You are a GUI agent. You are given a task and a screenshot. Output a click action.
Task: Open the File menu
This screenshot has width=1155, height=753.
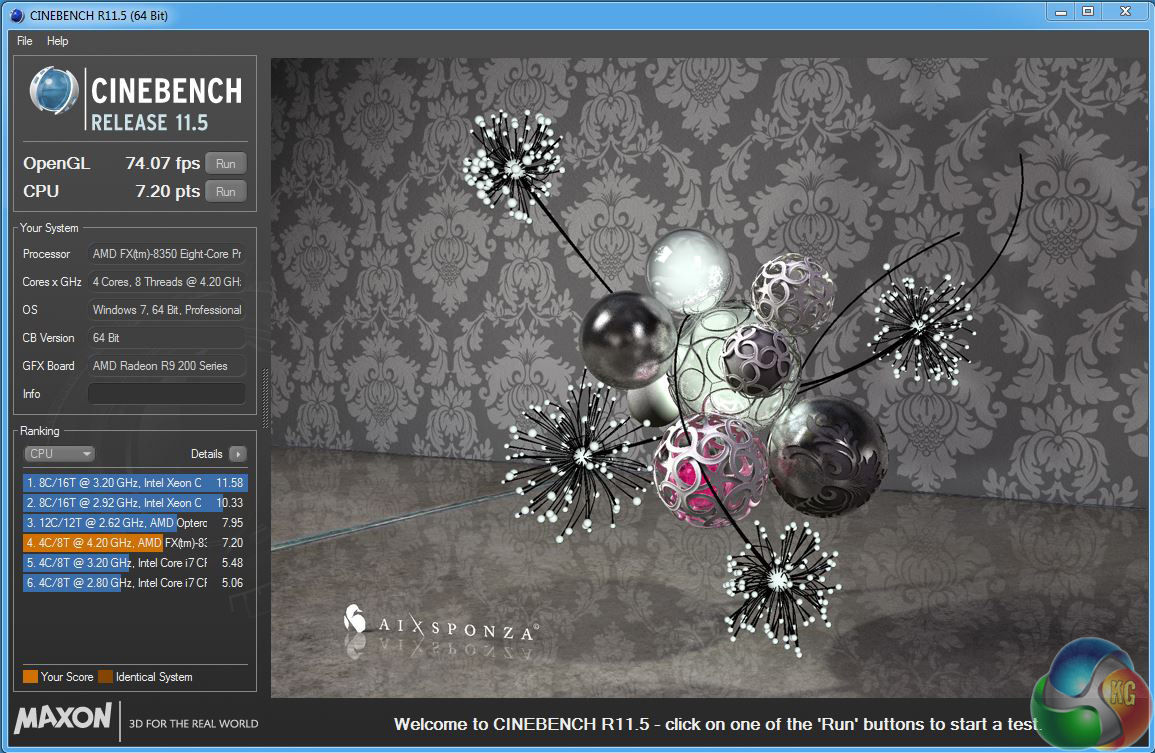[25, 41]
